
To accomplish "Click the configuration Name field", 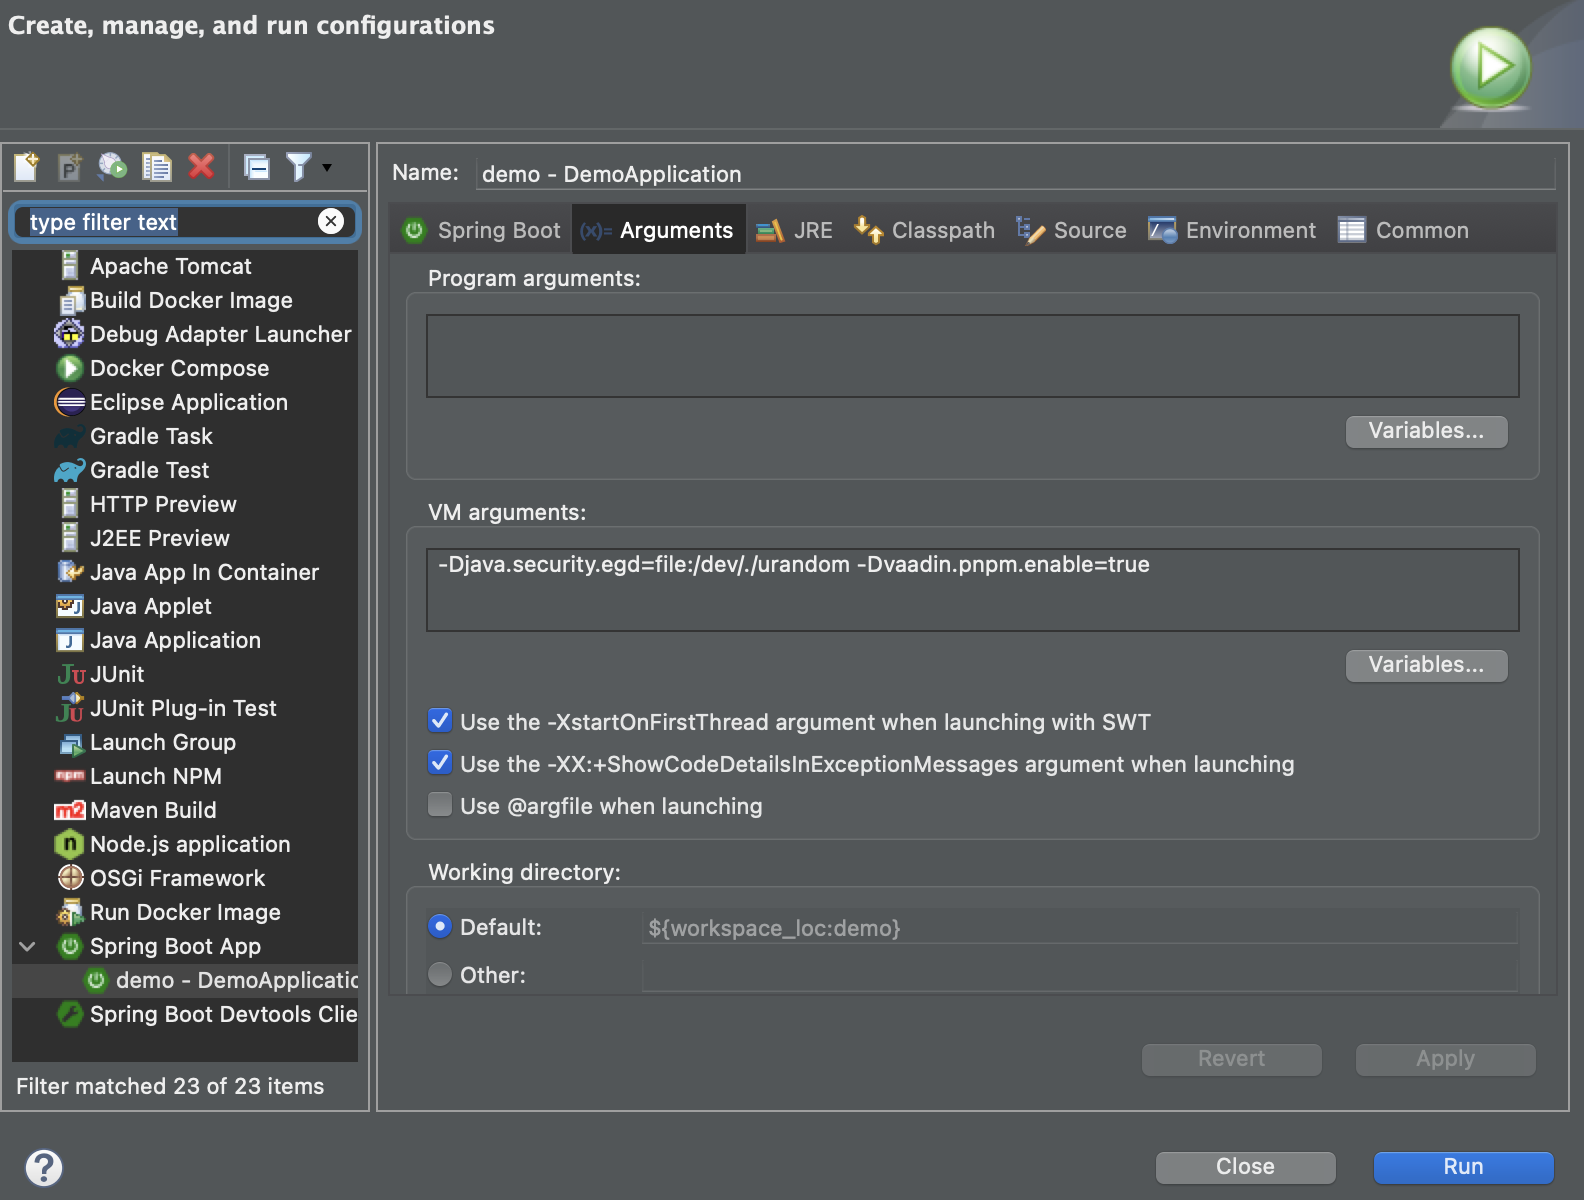I will pos(1015,174).
